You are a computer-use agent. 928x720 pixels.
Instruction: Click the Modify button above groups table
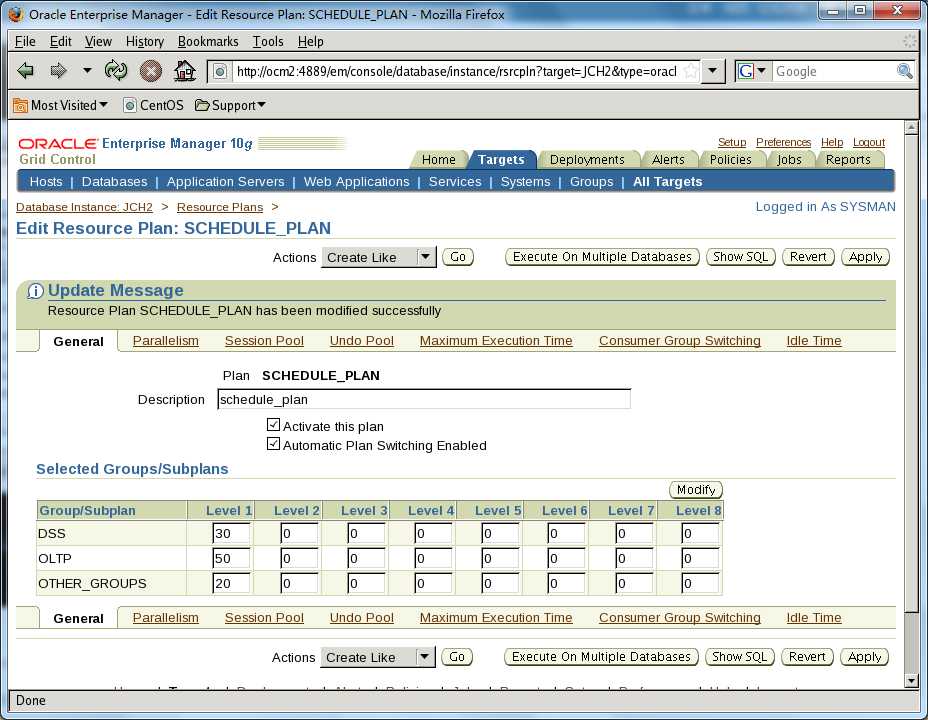pos(696,490)
